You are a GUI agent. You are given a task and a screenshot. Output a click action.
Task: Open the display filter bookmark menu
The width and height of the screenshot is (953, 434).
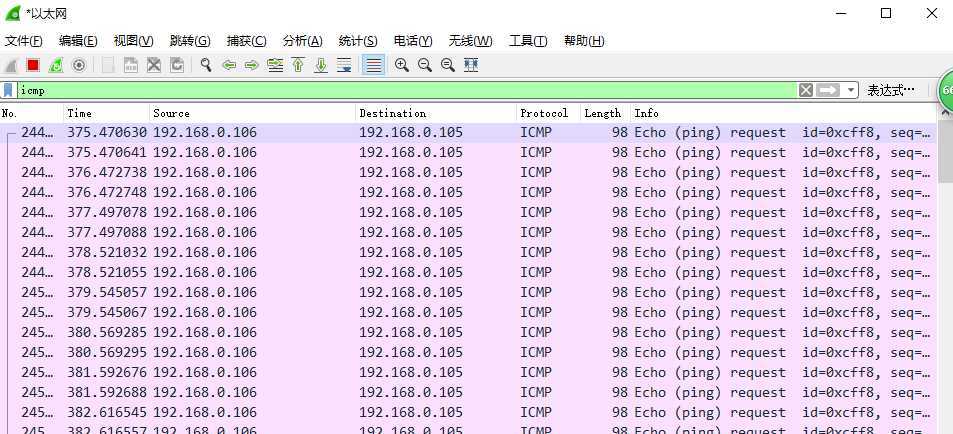click(9, 91)
